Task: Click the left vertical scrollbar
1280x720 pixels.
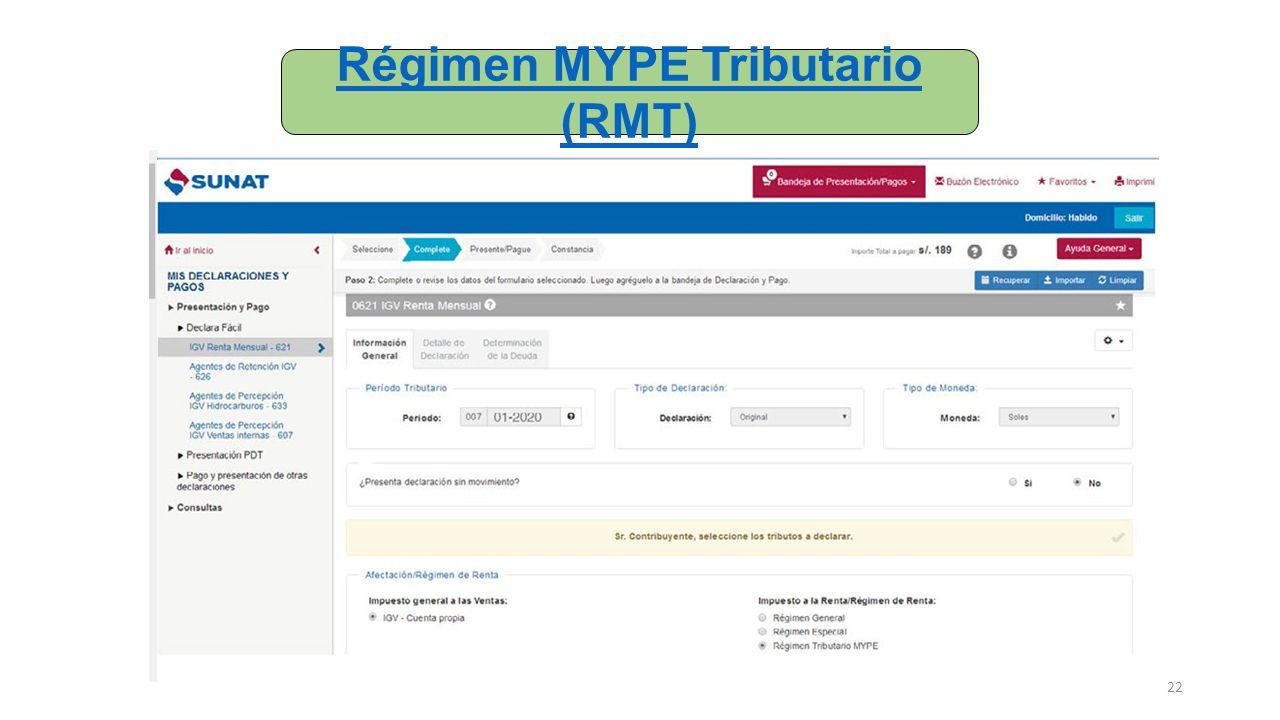Action: click(x=153, y=417)
